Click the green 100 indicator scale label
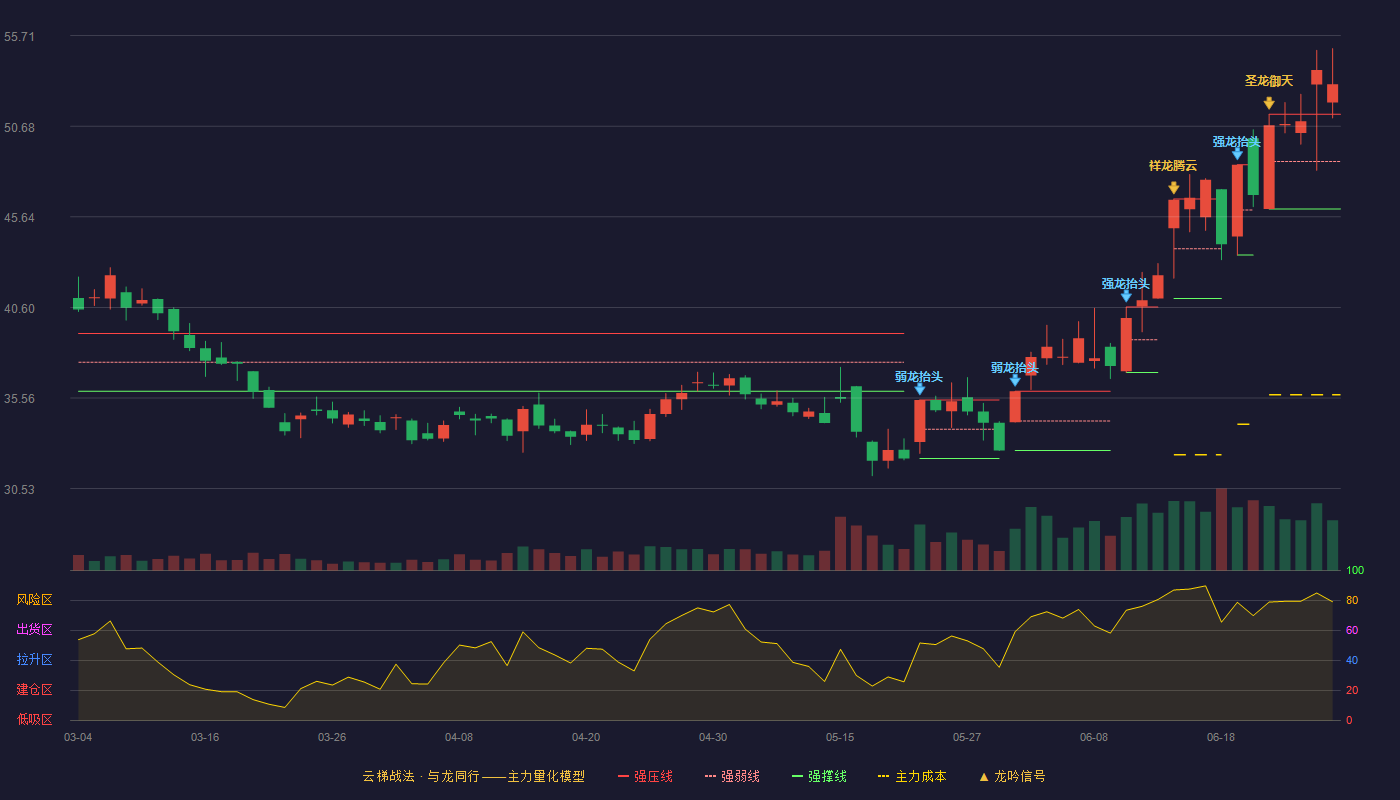Screen dimensions: 1400x800 pyautogui.click(x=1355, y=571)
